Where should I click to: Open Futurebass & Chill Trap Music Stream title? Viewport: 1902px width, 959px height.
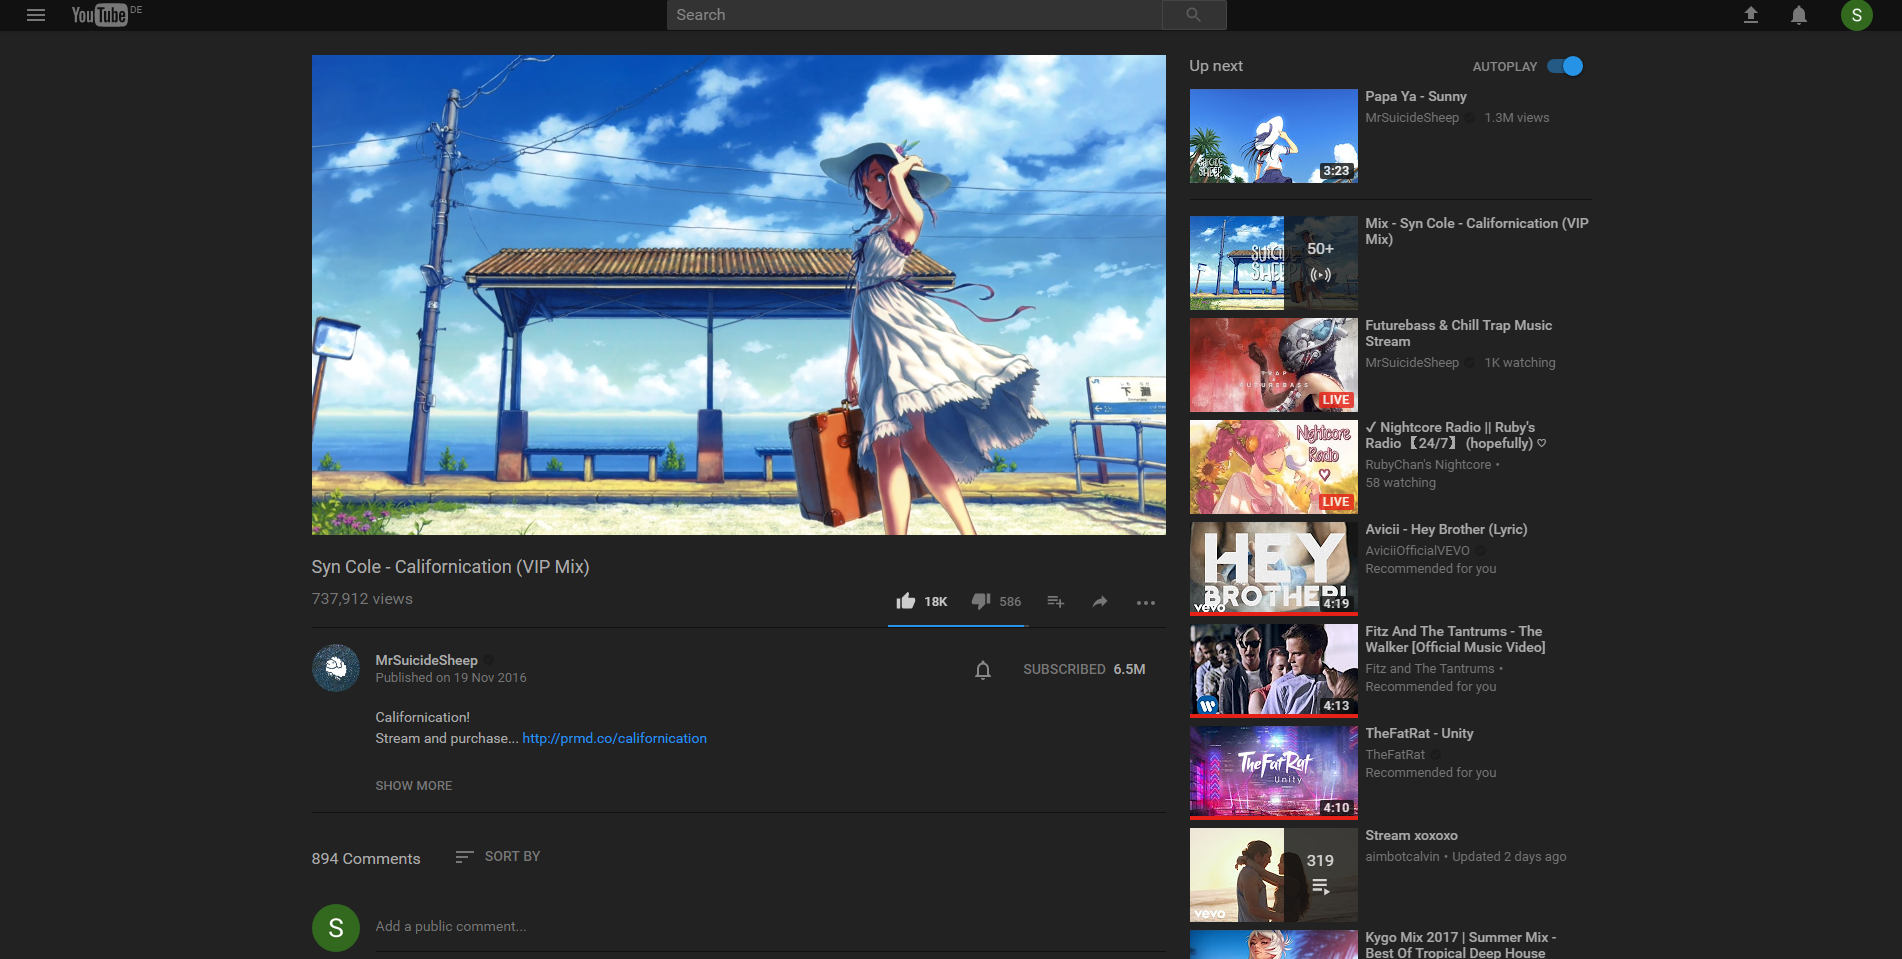(x=1459, y=333)
